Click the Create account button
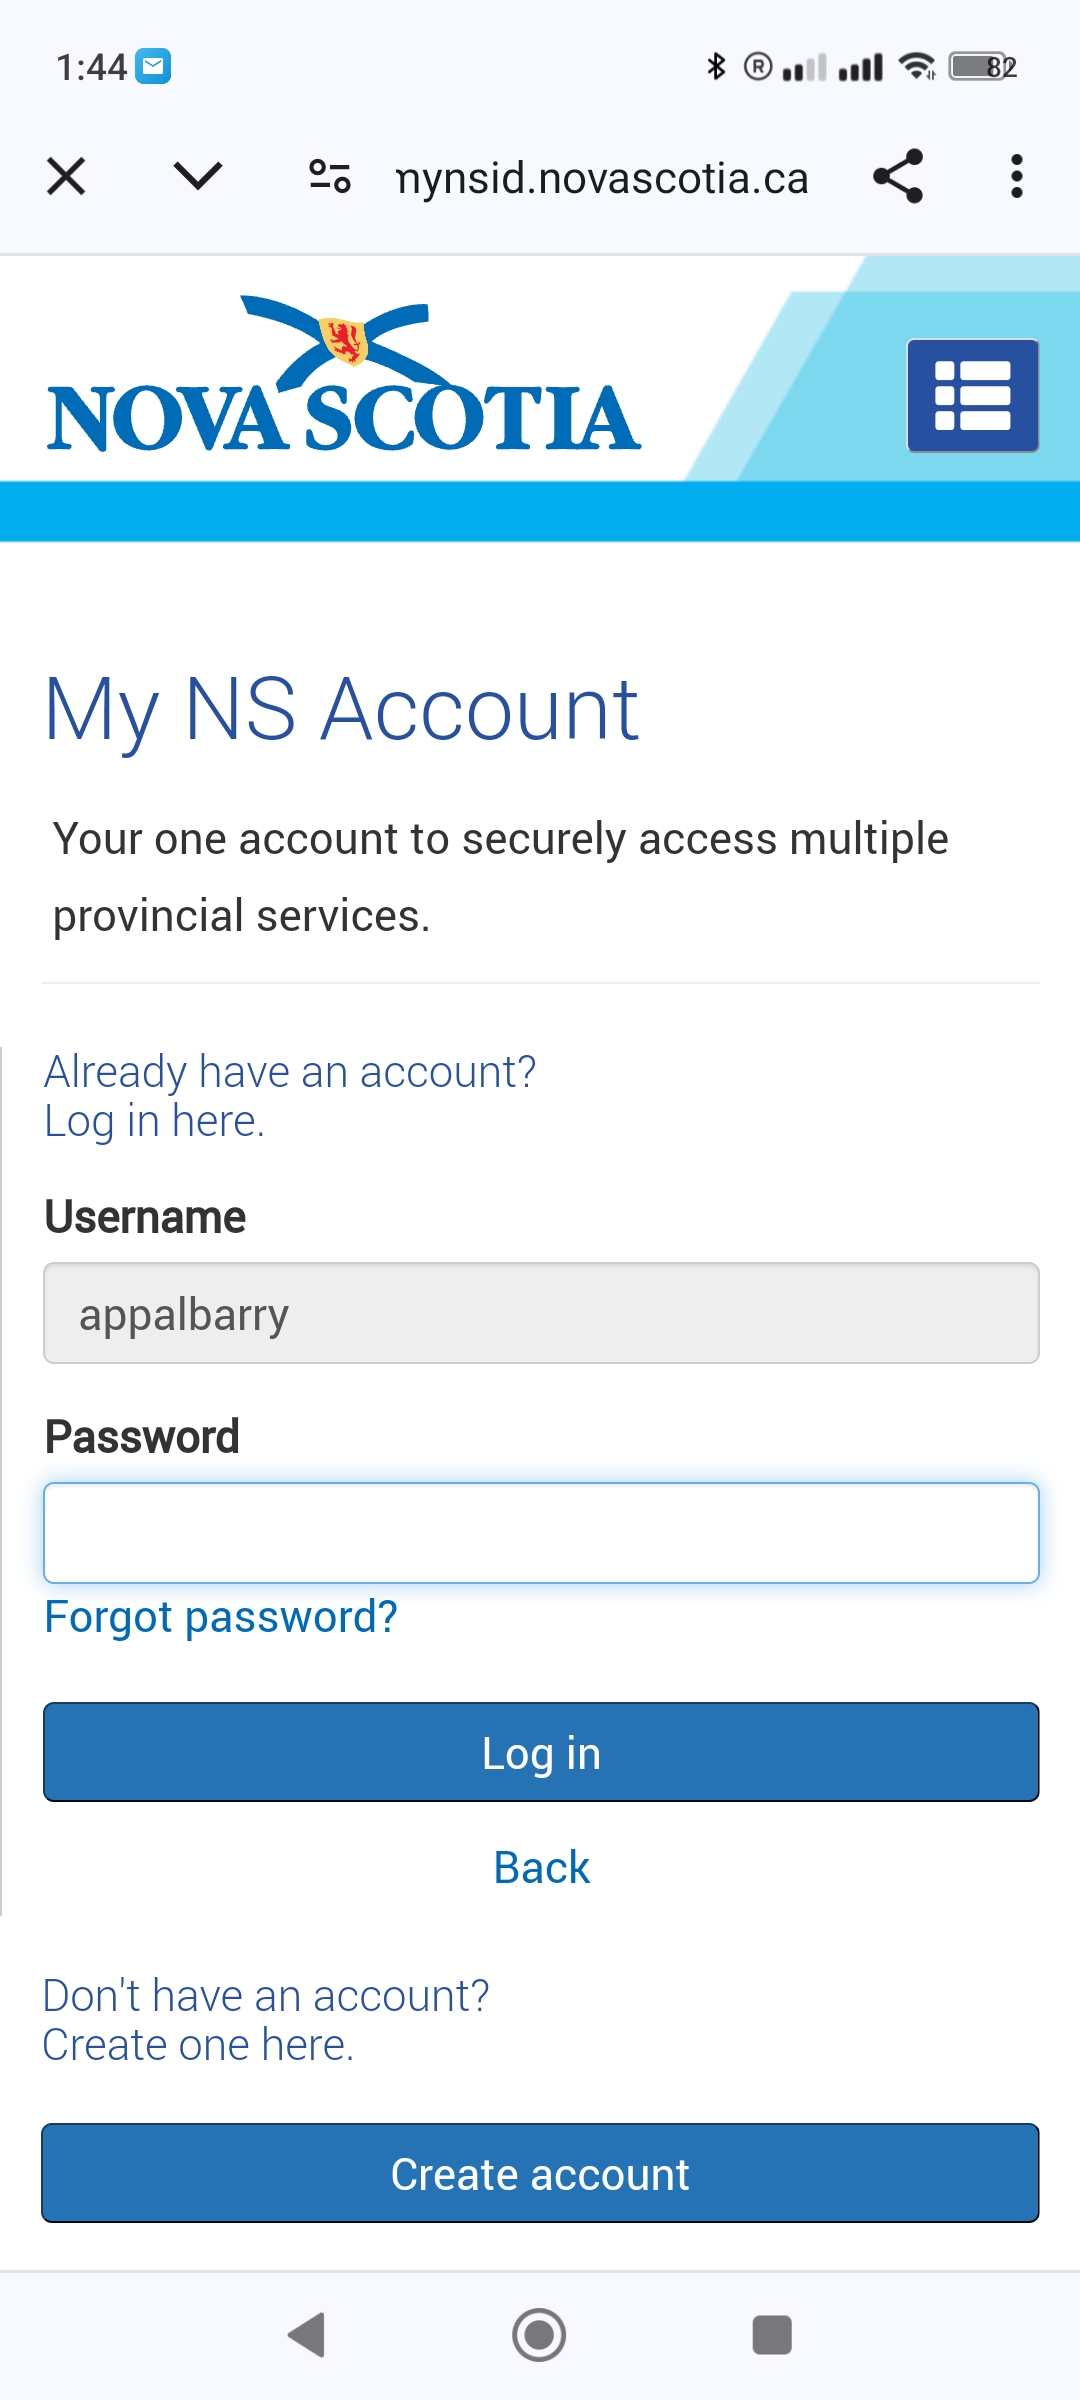This screenshot has width=1080, height=2400. [540, 2173]
